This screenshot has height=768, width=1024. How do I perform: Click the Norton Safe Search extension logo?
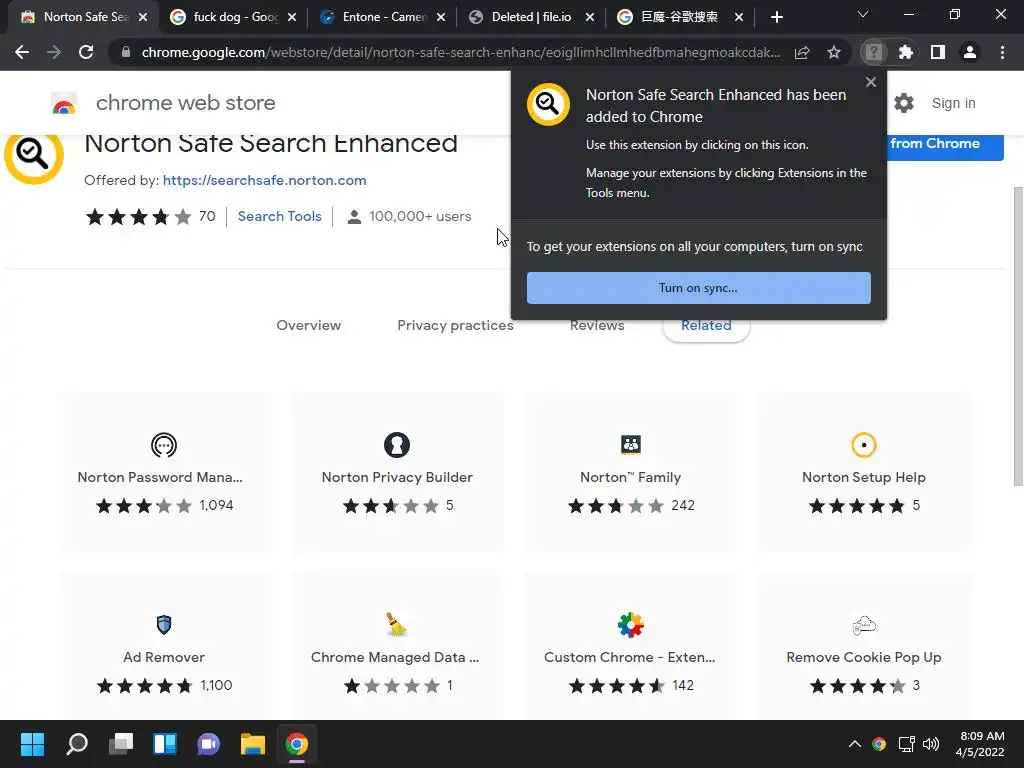pyautogui.click(x=34, y=154)
